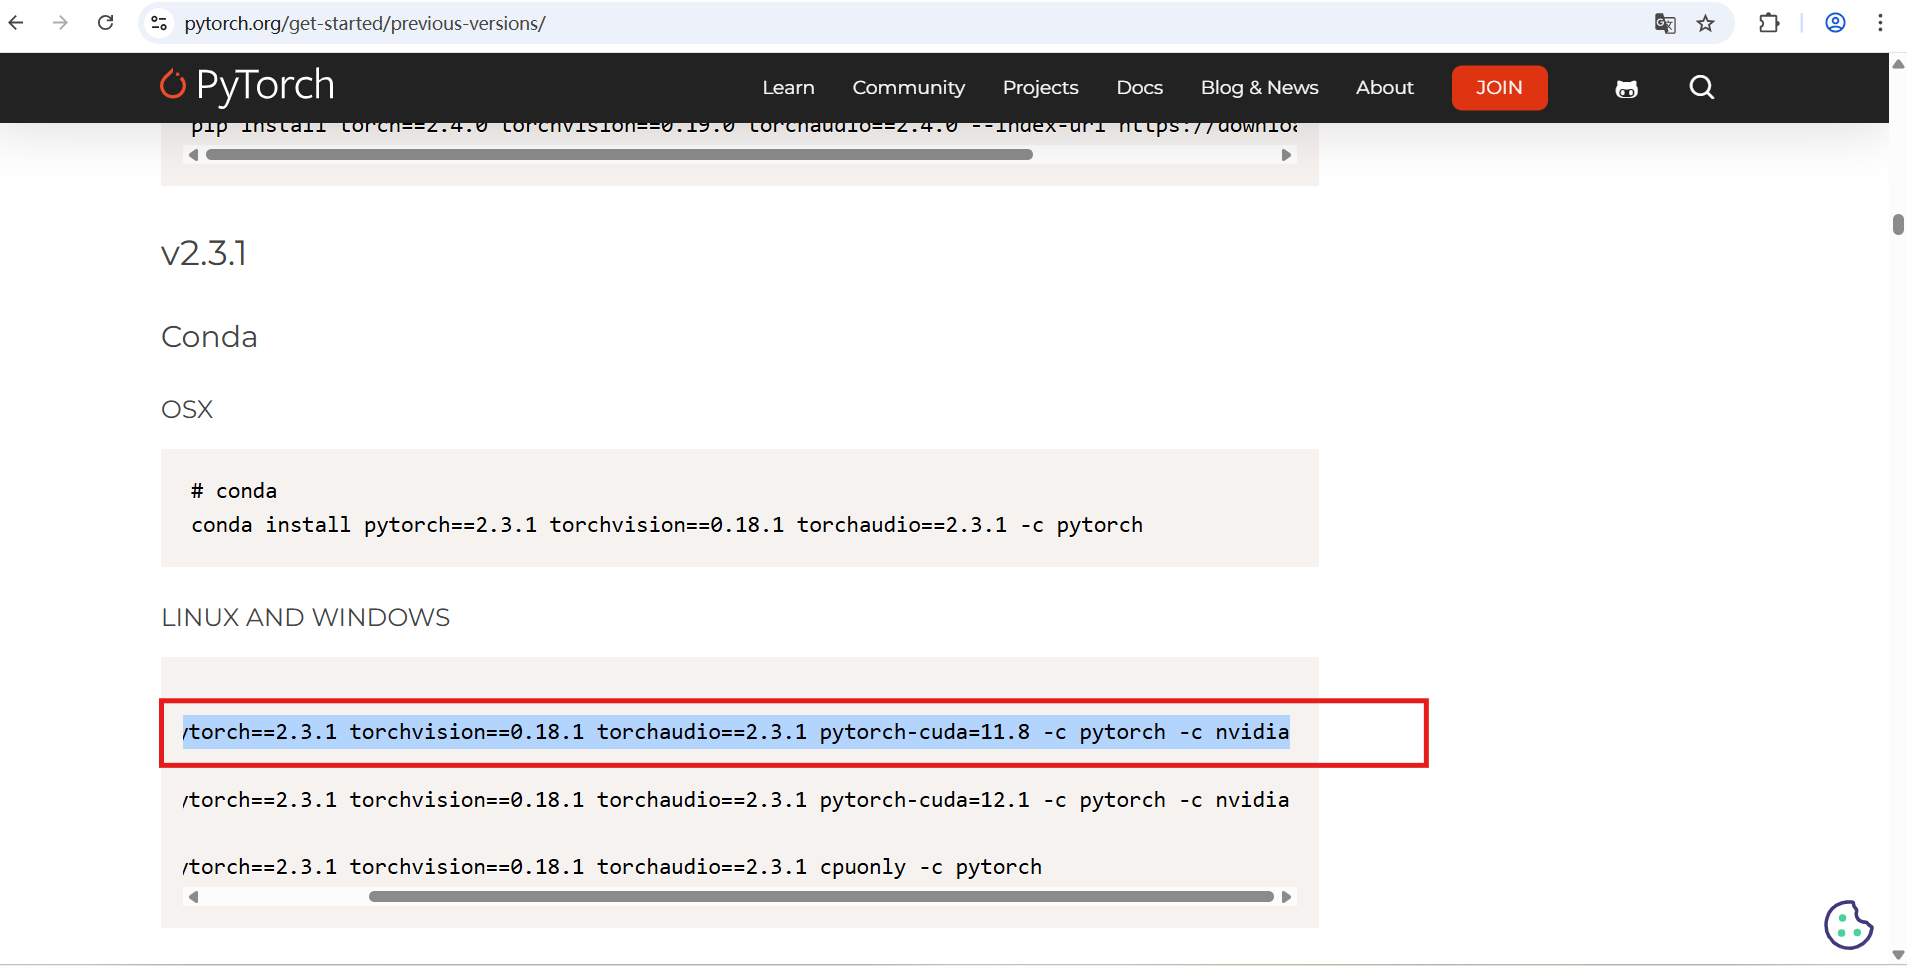Open the Docs menu

1140,88
